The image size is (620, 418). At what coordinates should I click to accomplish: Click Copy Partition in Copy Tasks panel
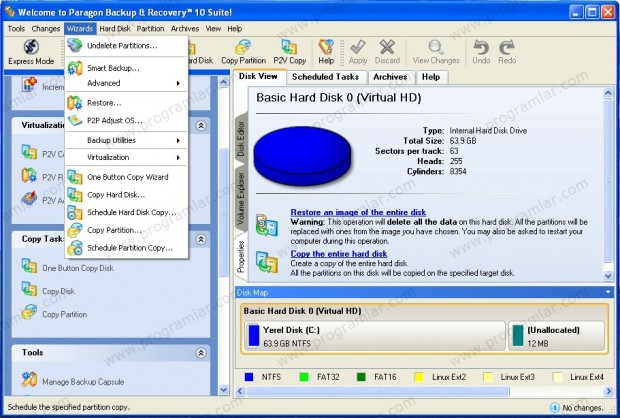click(64, 314)
